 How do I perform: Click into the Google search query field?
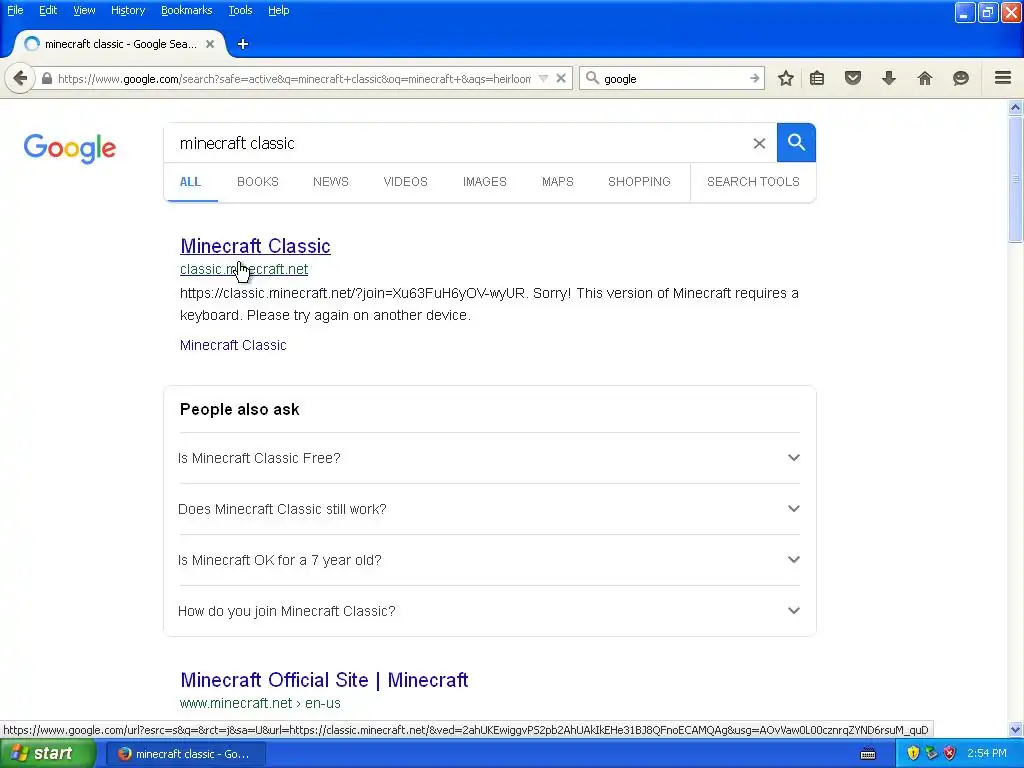457,143
